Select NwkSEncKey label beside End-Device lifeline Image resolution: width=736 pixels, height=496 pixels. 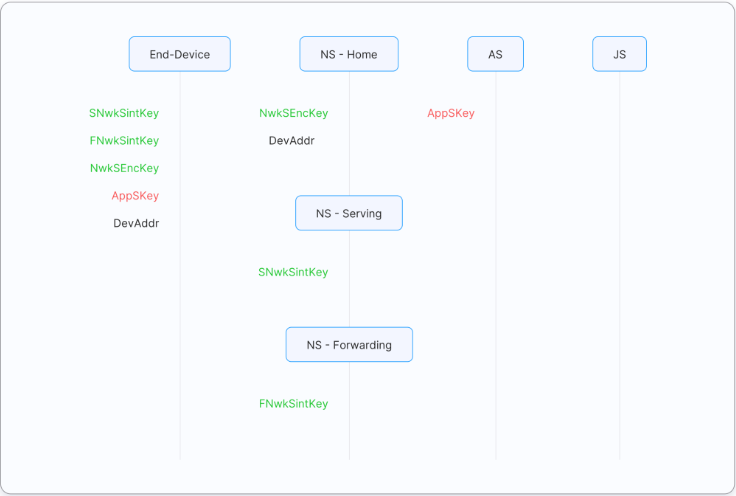point(124,168)
